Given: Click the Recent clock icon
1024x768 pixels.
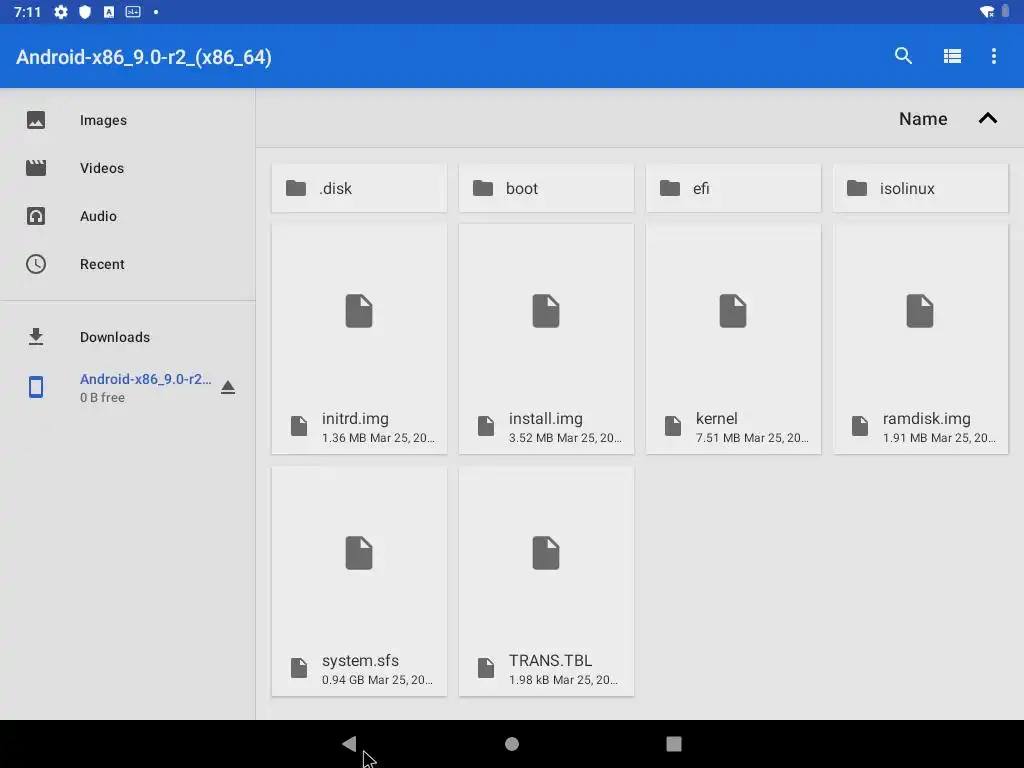Looking at the screenshot, I should click(x=36, y=264).
